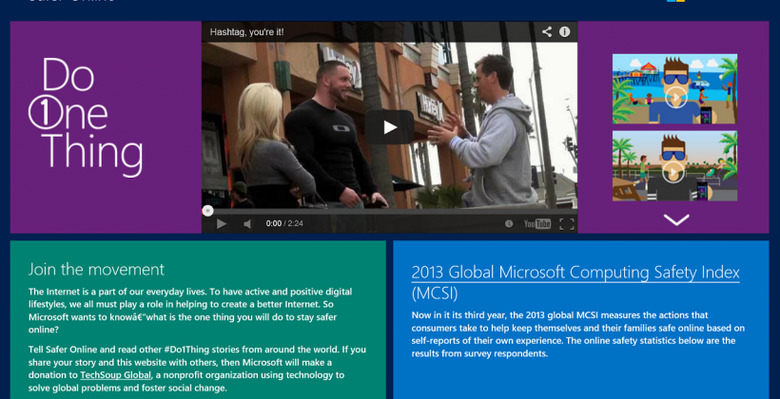Image resolution: width=780 pixels, height=399 pixels.
Task: Click the share icon in the video header
Action: pyautogui.click(x=547, y=32)
